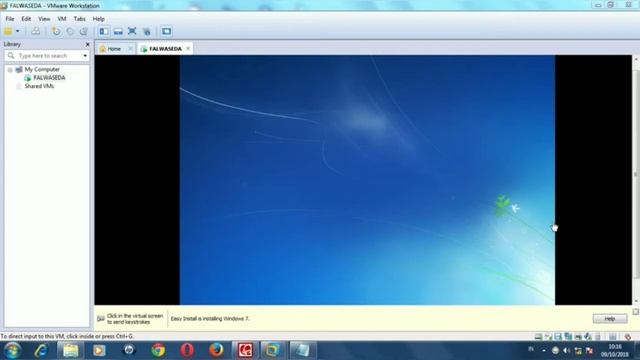Viewport: 640px width, 360px height.
Task: Click 'Easy Install is installing Windows 7.' text
Action: 210,319
